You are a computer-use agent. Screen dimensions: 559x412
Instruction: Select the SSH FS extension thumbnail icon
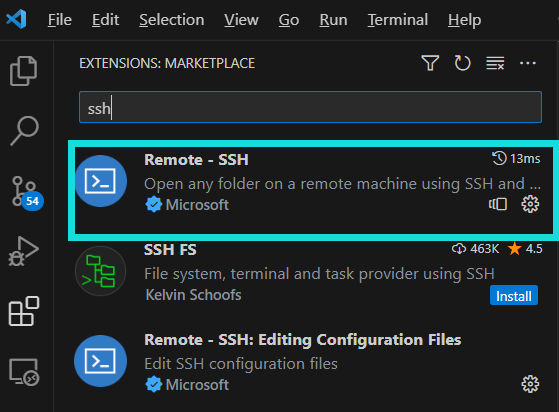101,271
